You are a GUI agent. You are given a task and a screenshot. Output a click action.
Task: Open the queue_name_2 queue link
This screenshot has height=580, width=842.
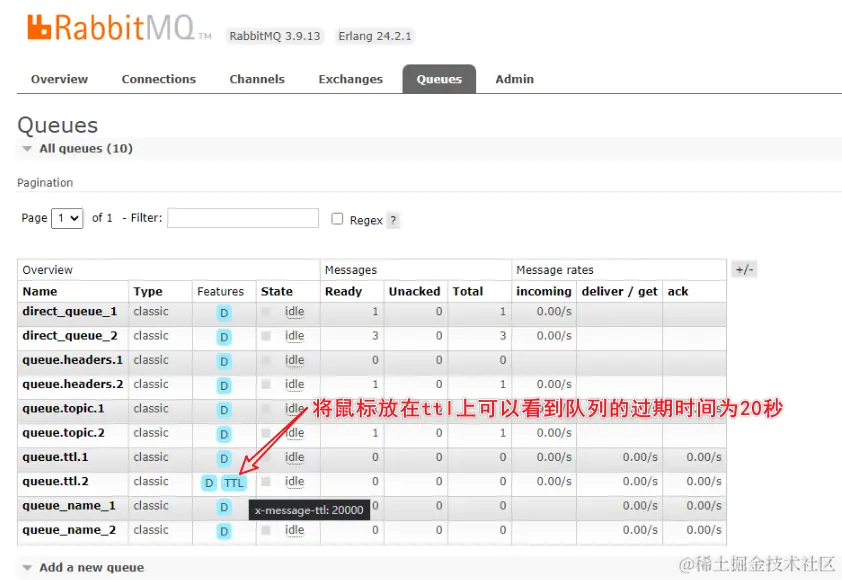coord(69,530)
